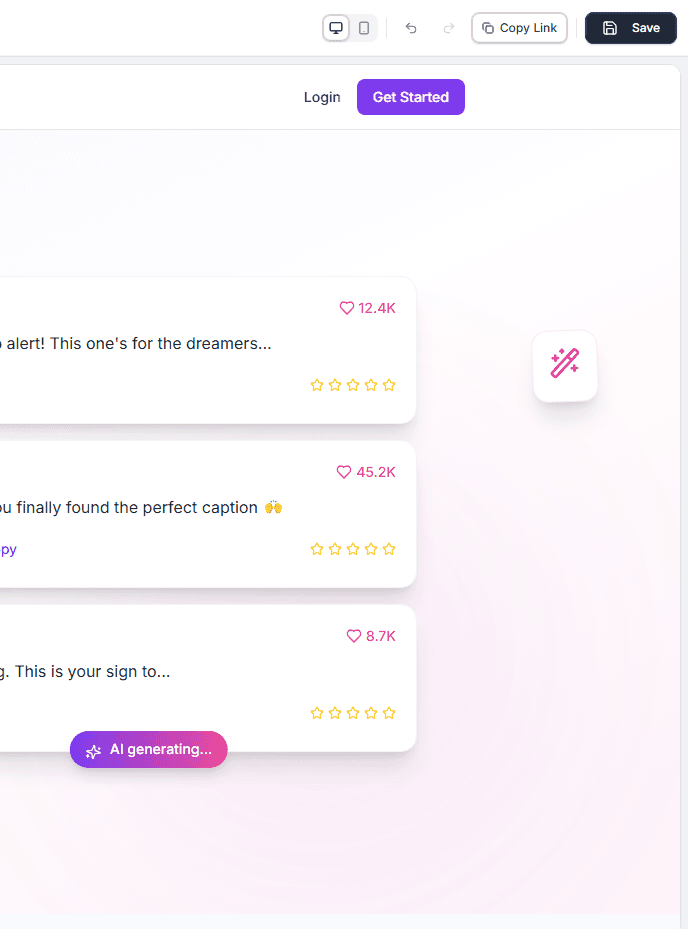This screenshot has width=688, height=929.
Task: Click the magic wand icon card
Action: pos(565,366)
